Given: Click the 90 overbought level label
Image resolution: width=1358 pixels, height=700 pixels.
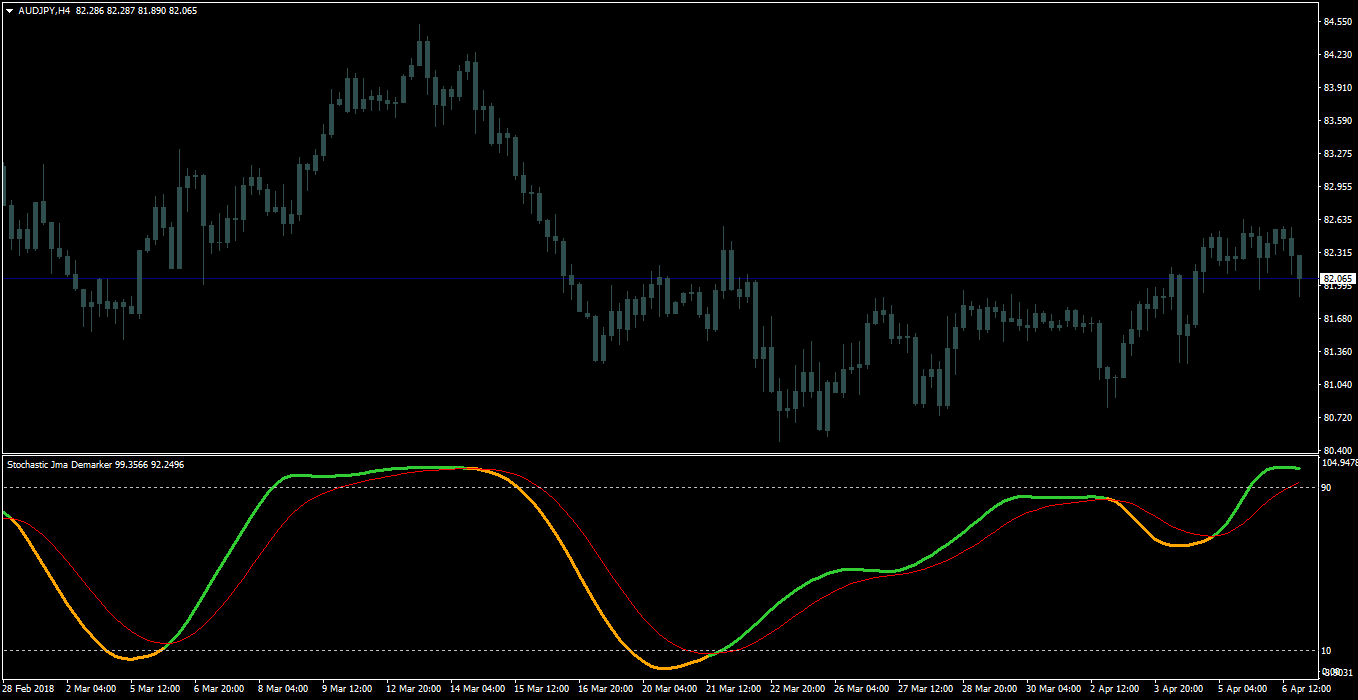Looking at the screenshot, I should coord(1325,488).
